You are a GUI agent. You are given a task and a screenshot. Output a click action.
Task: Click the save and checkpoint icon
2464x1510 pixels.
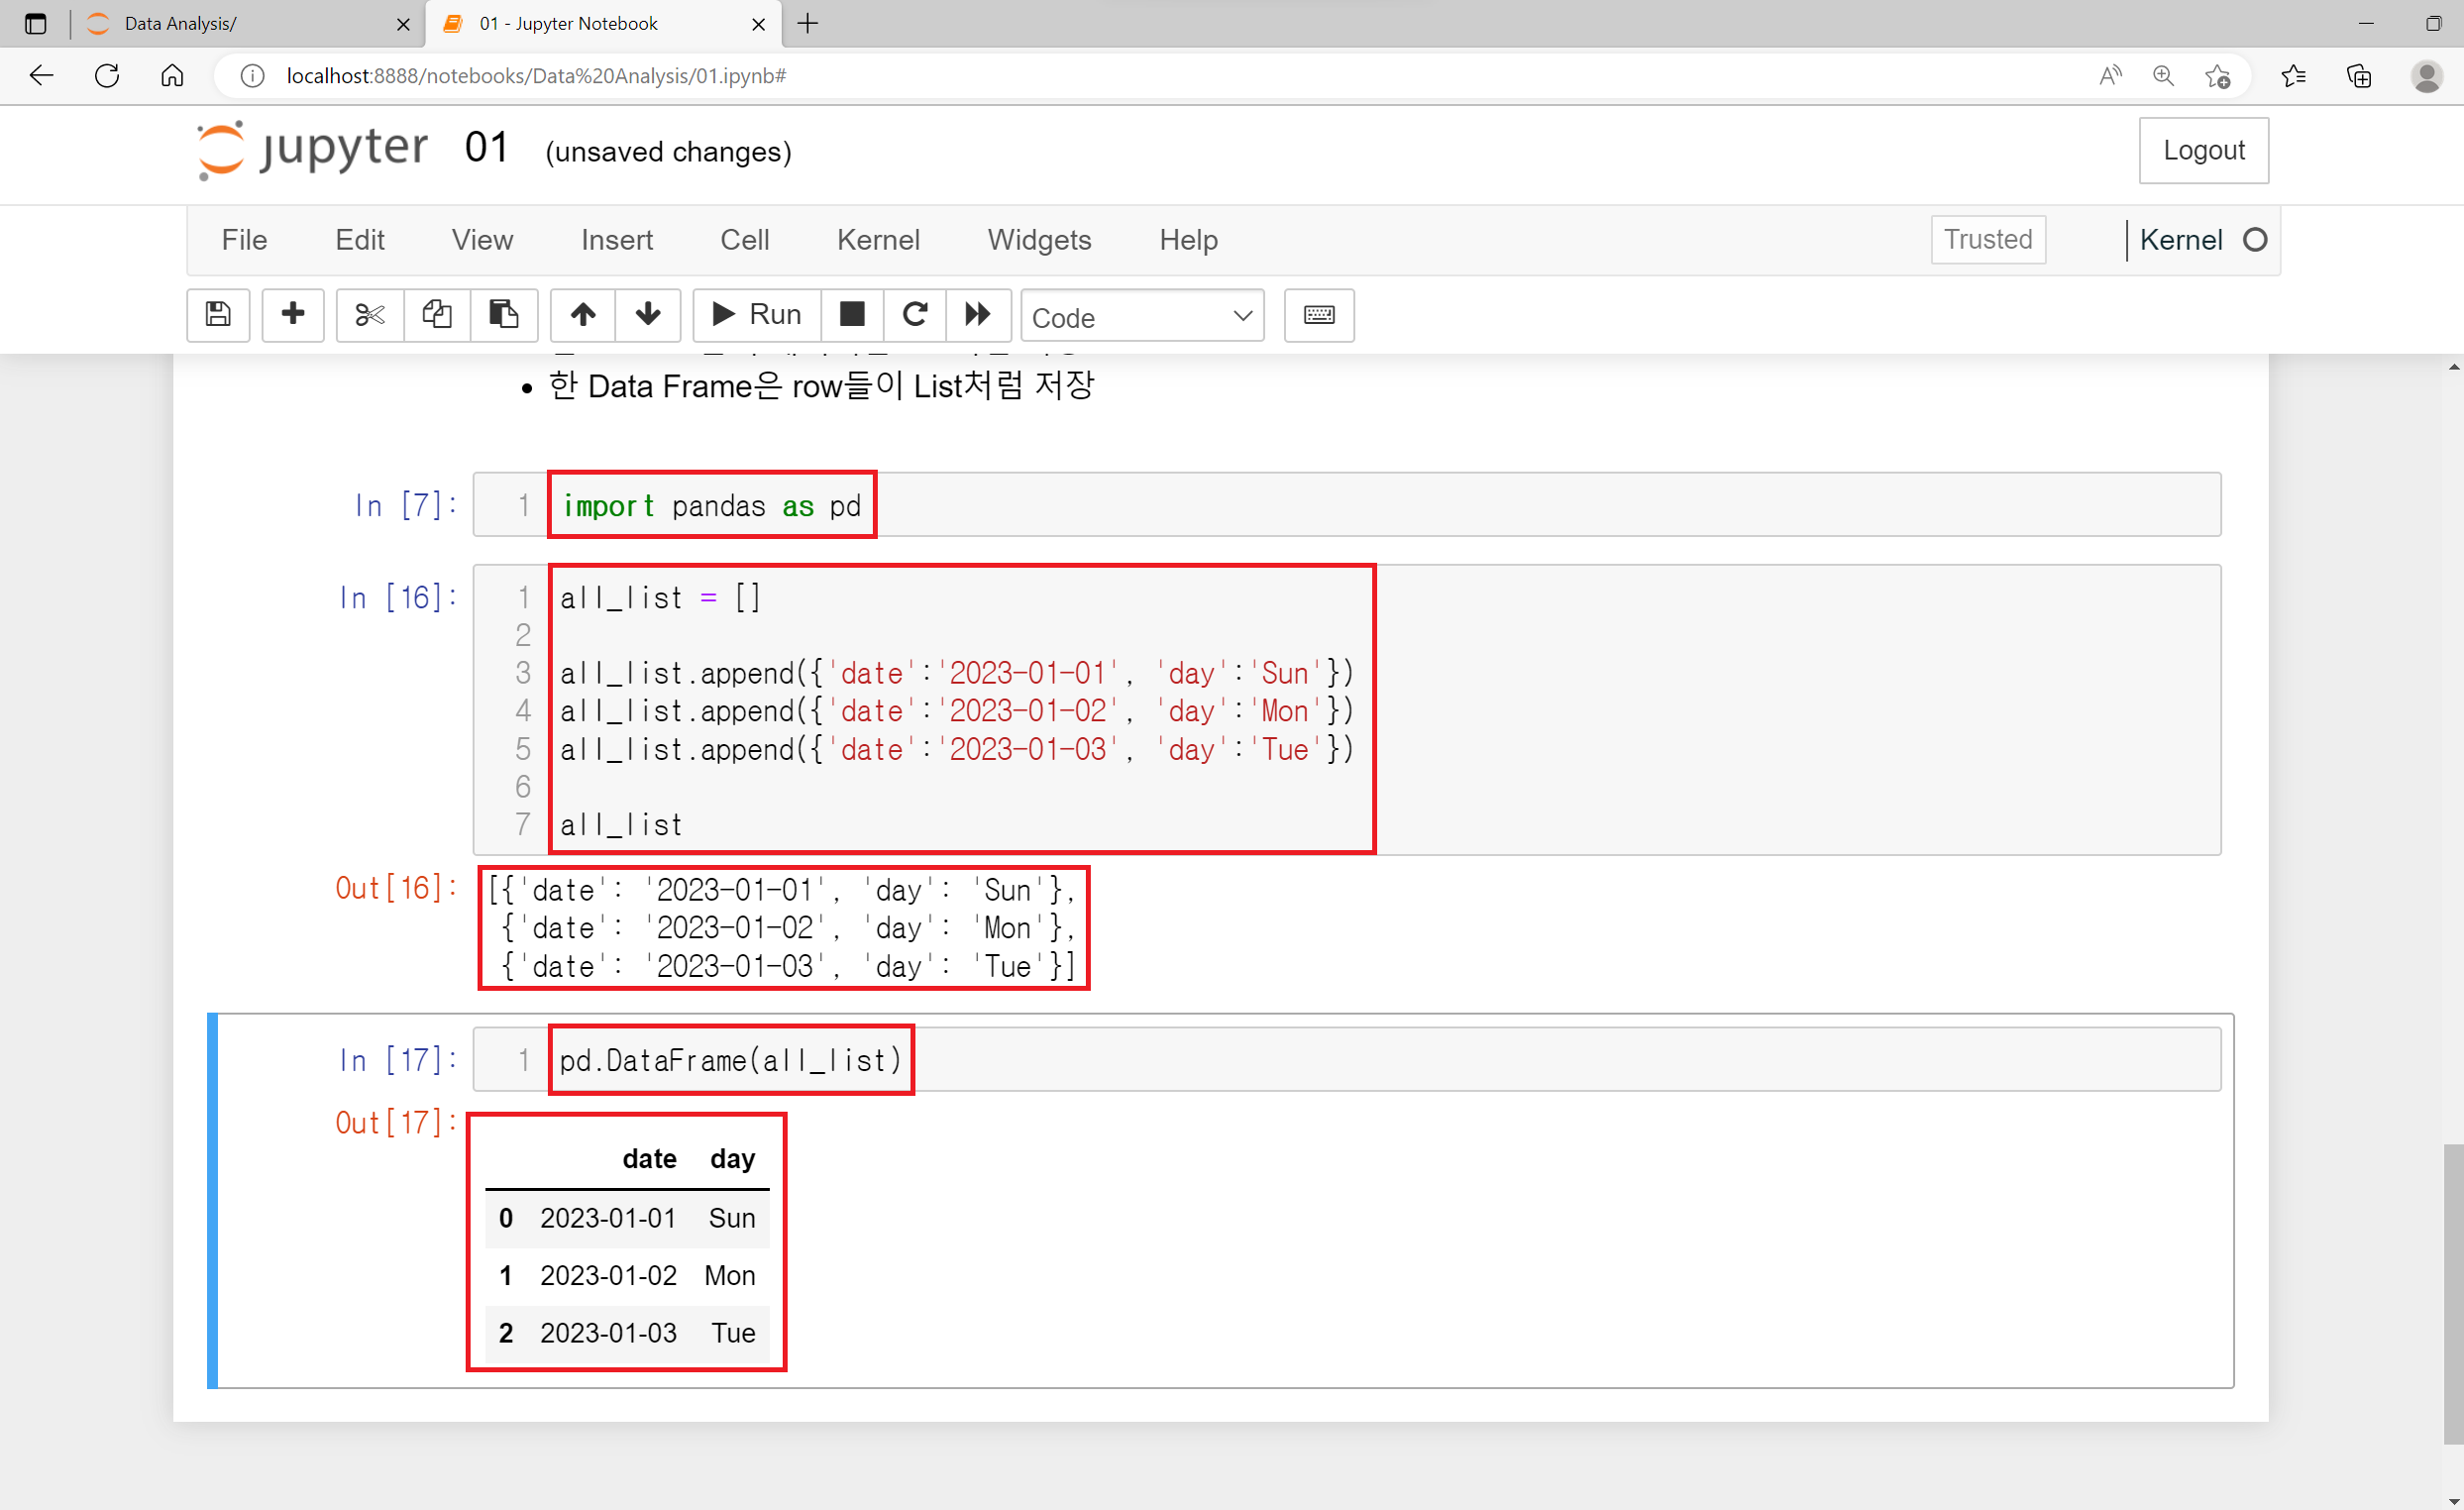[218, 315]
